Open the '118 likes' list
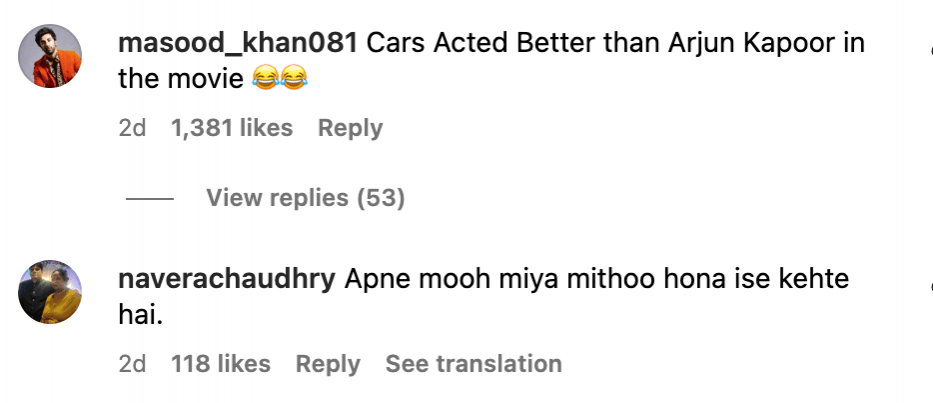This screenshot has width=933, height=403. point(221,364)
